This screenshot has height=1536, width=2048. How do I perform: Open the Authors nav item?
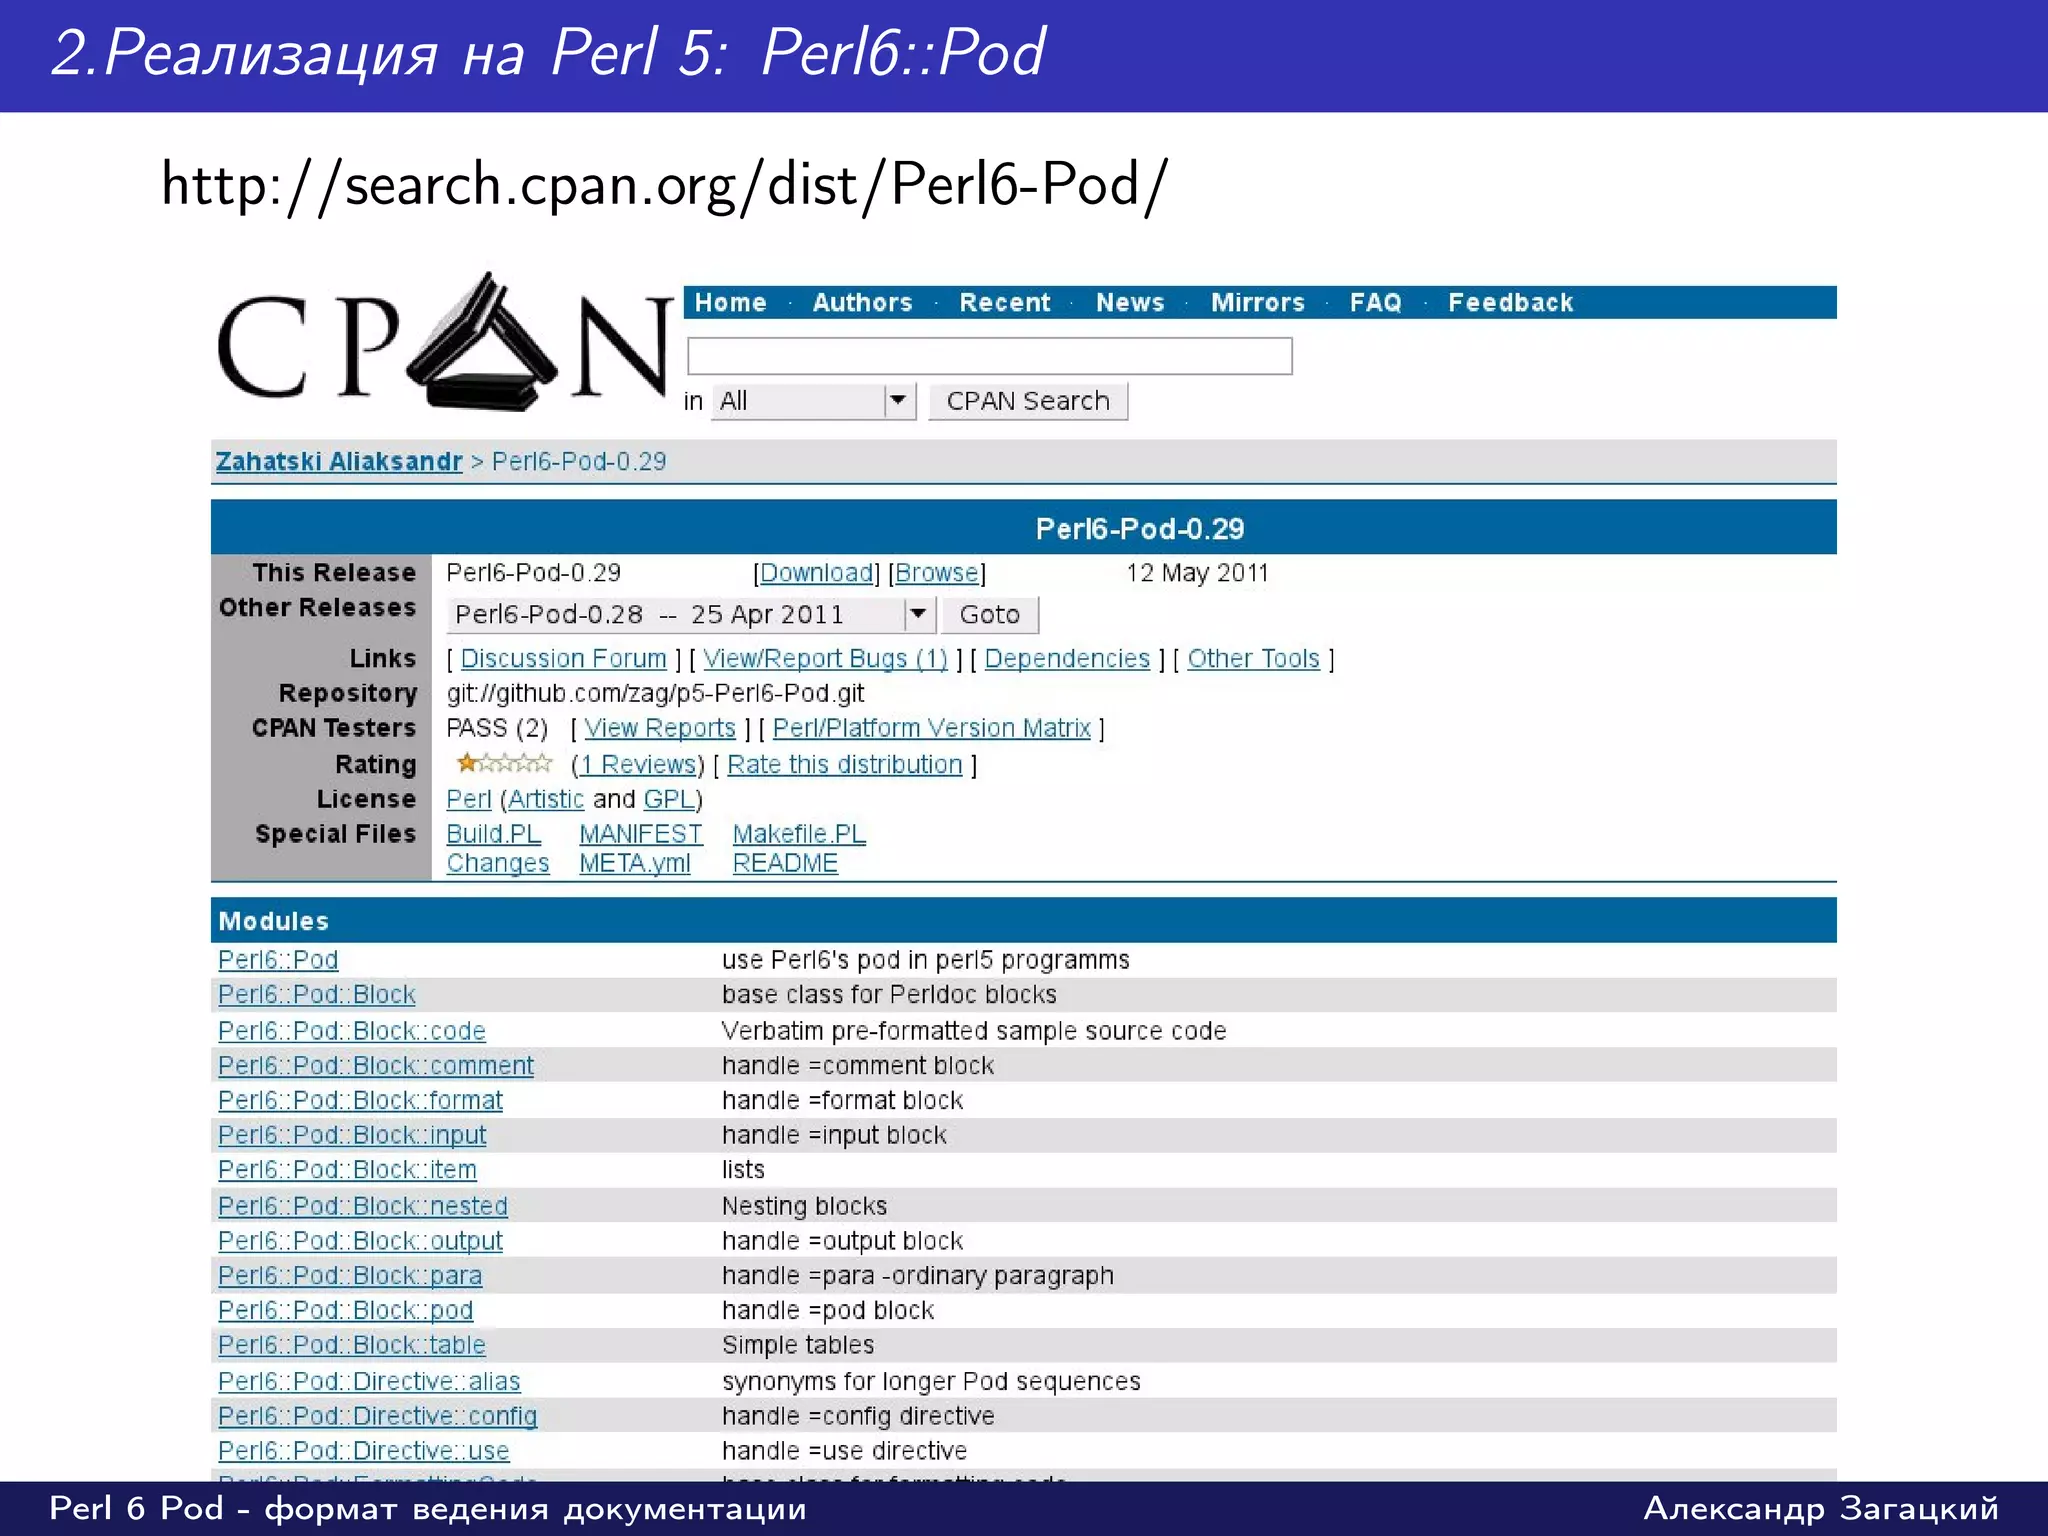pyautogui.click(x=862, y=303)
